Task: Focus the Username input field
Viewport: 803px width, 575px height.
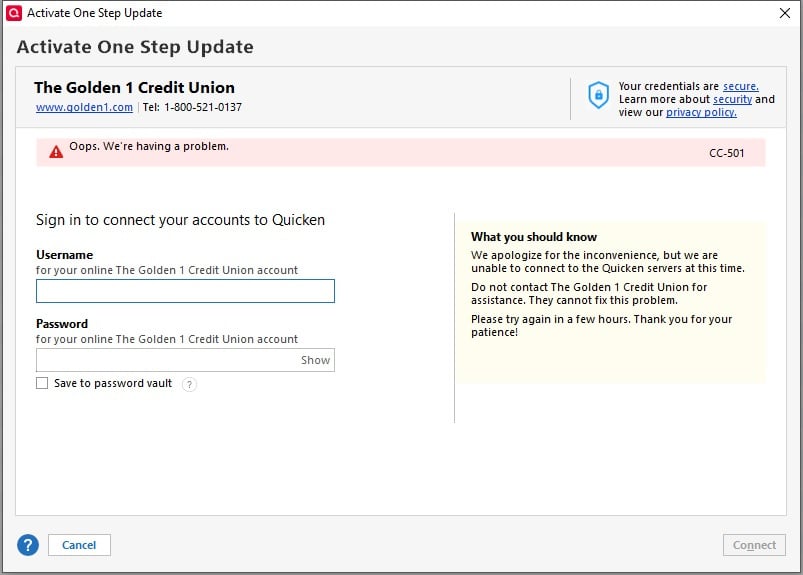Action: [x=185, y=291]
